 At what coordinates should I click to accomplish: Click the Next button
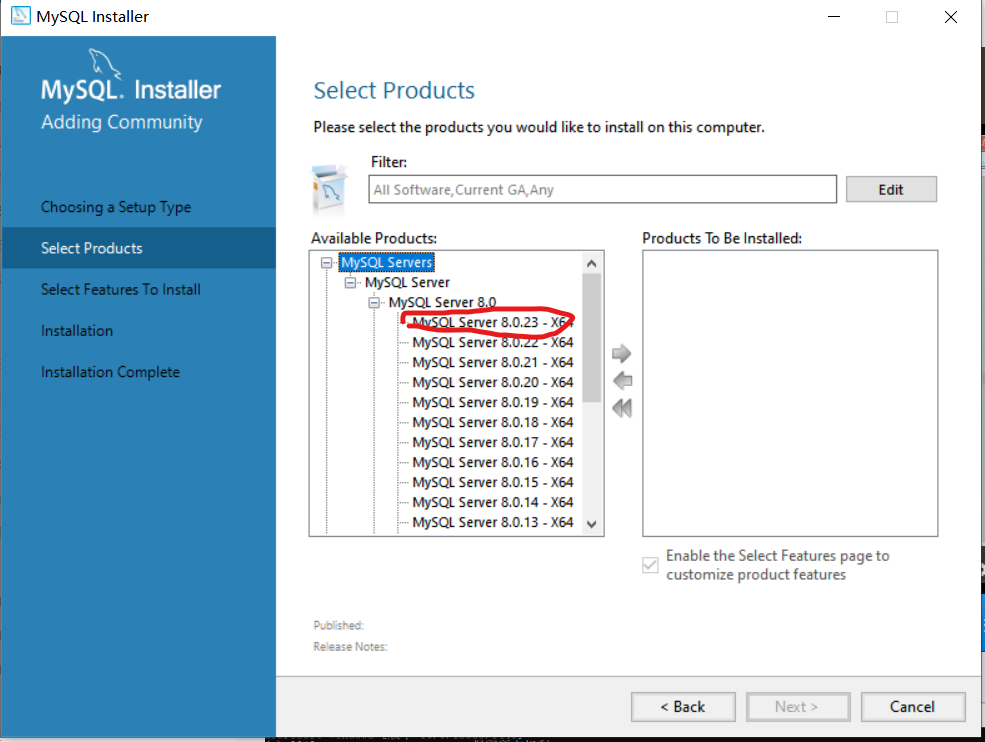(798, 707)
